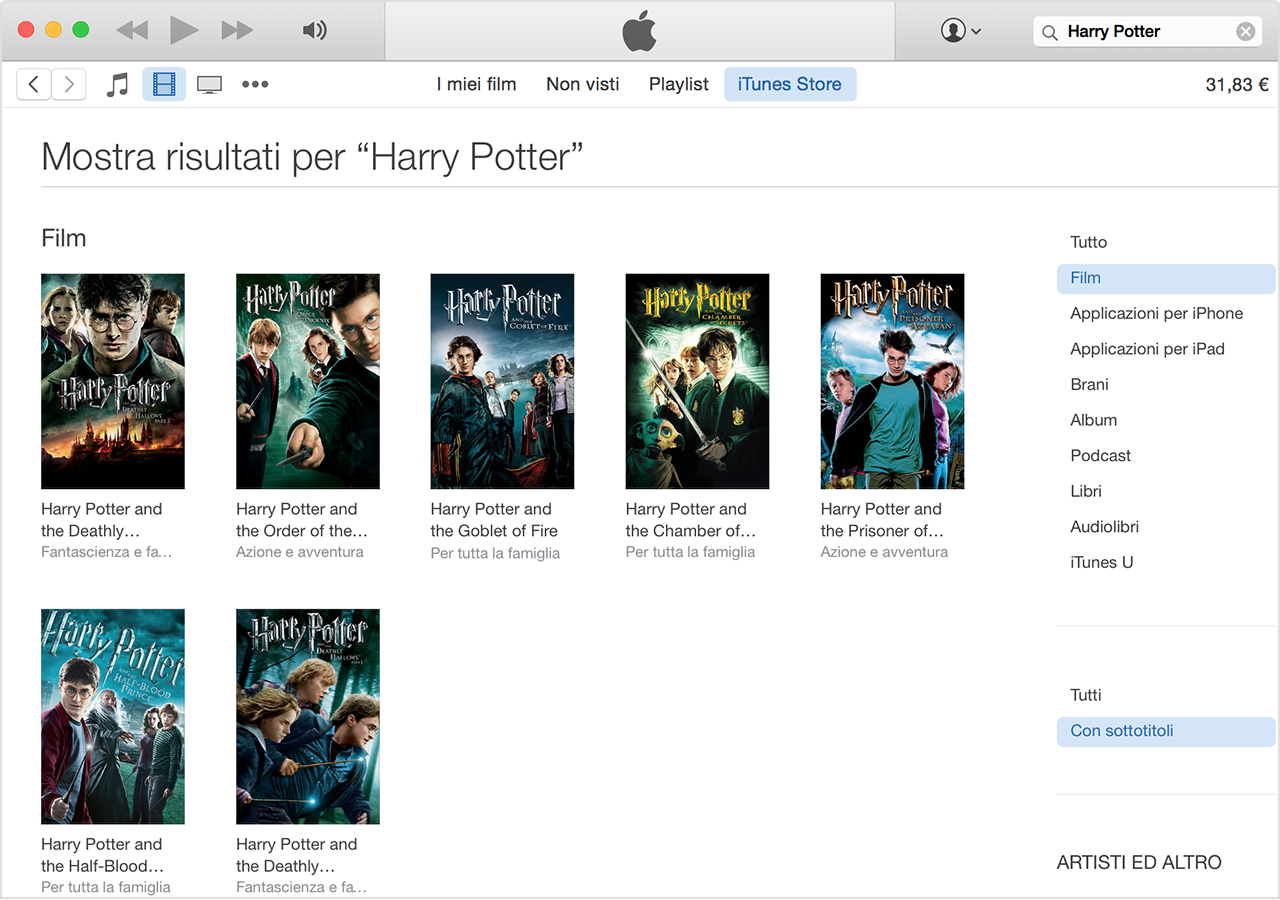Viewport: 1280px width, 900px height.
Task: Zoom iTunes with the green button
Action: pos(81,30)
